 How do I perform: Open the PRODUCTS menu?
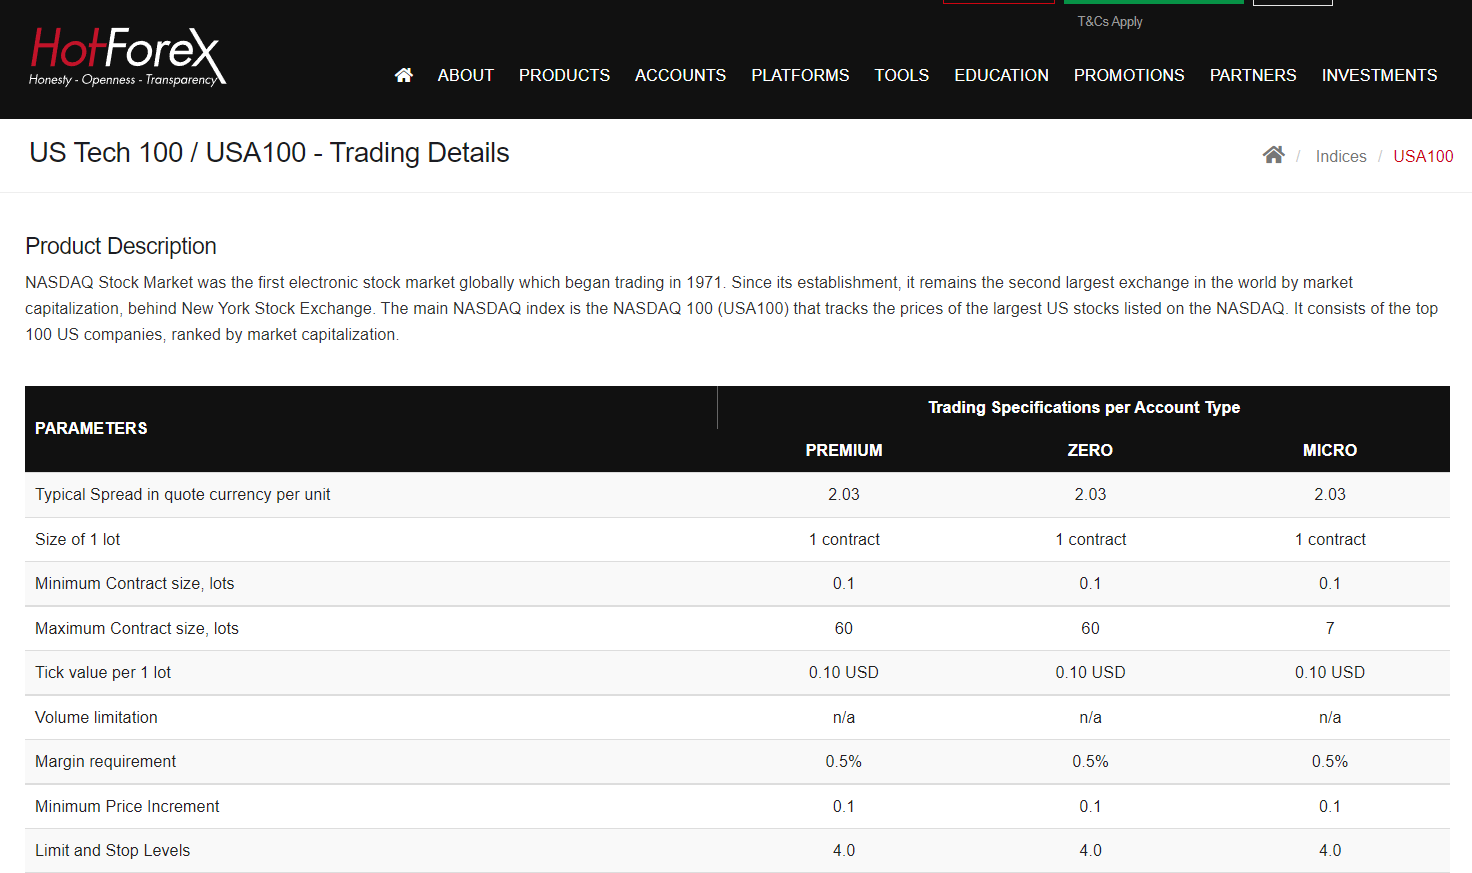click(x=564, y=75)
